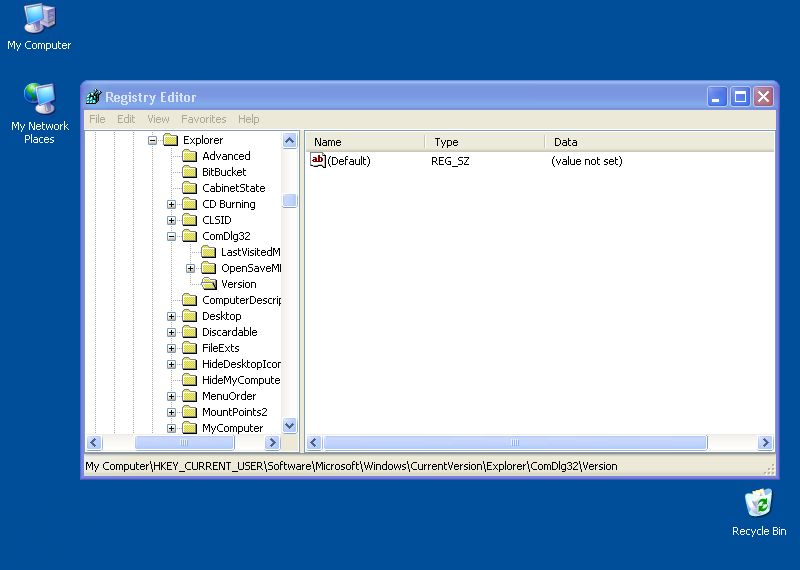The width and height of the screenshot is (800, 570).
Task: Select the Desktop key folder icon
Action: point(189,316)
